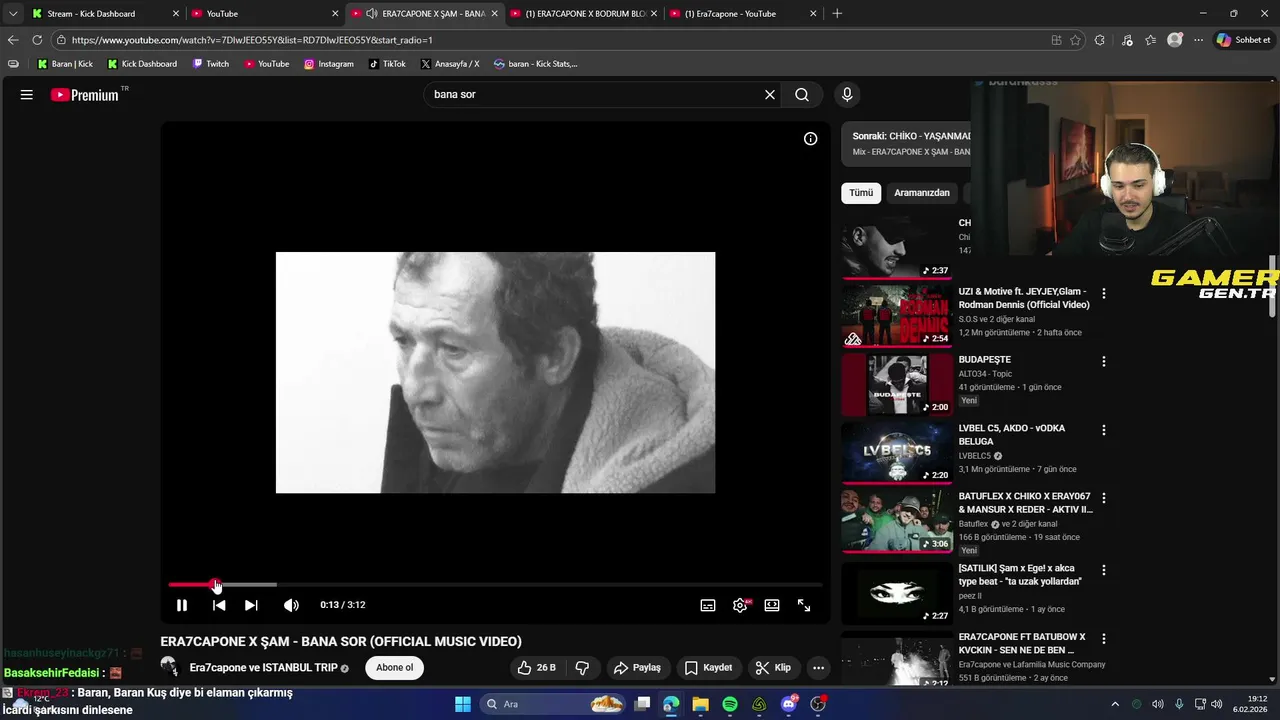
Task: Open options for SEN NE DE BEN video
Action: [x=1104, y=638]
